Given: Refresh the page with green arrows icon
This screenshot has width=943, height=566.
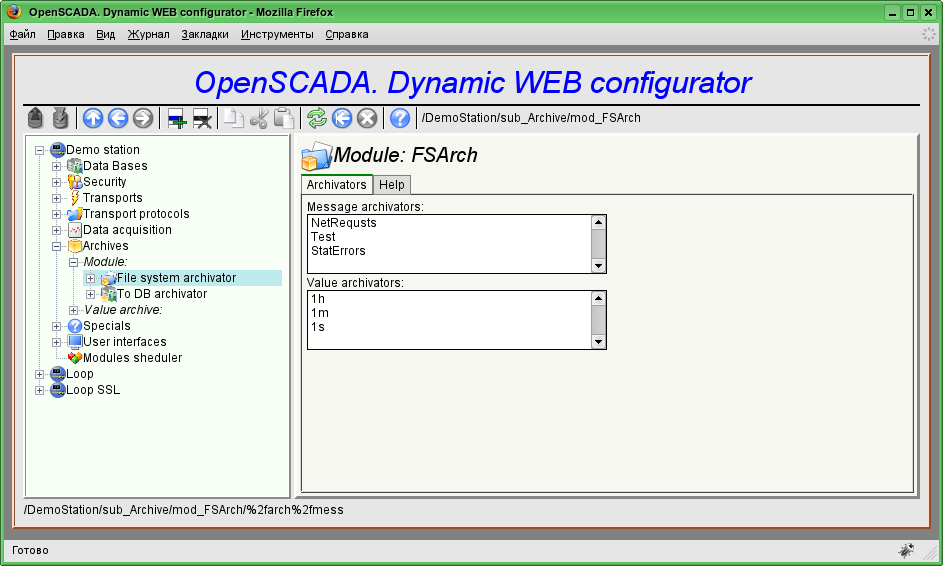Looking at the screenshot, I should 317,118.
